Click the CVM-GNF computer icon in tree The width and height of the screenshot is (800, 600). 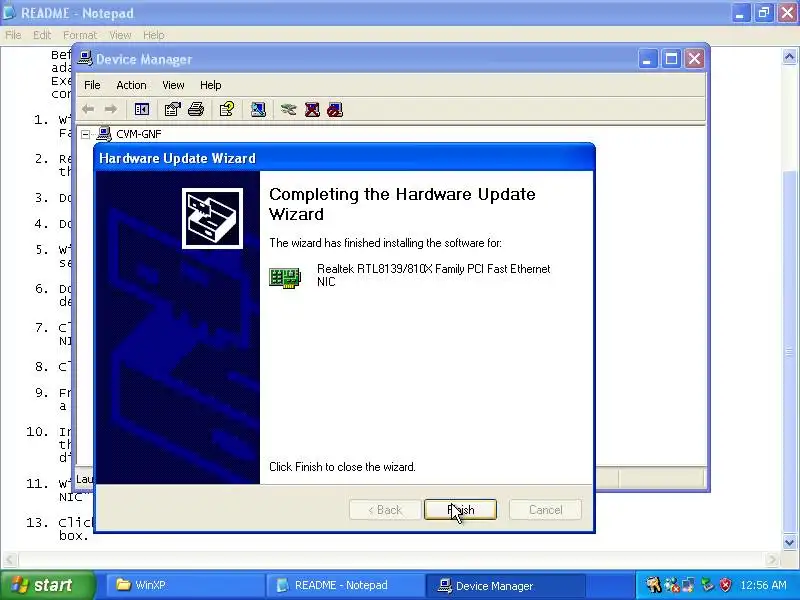[104, 134]
